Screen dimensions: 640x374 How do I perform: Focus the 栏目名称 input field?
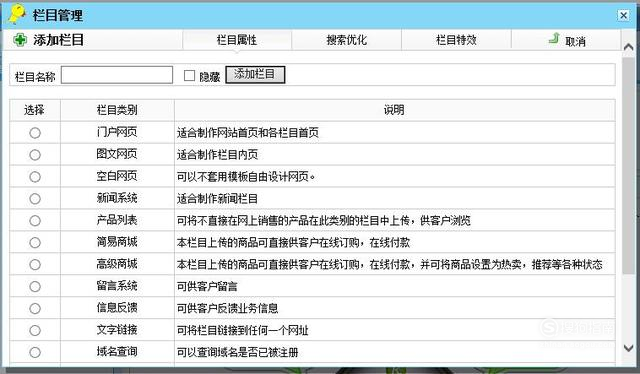pos(117,75)
